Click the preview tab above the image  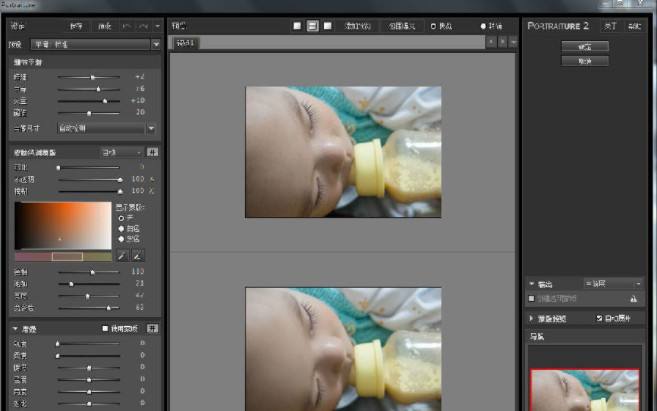[186, 43]
